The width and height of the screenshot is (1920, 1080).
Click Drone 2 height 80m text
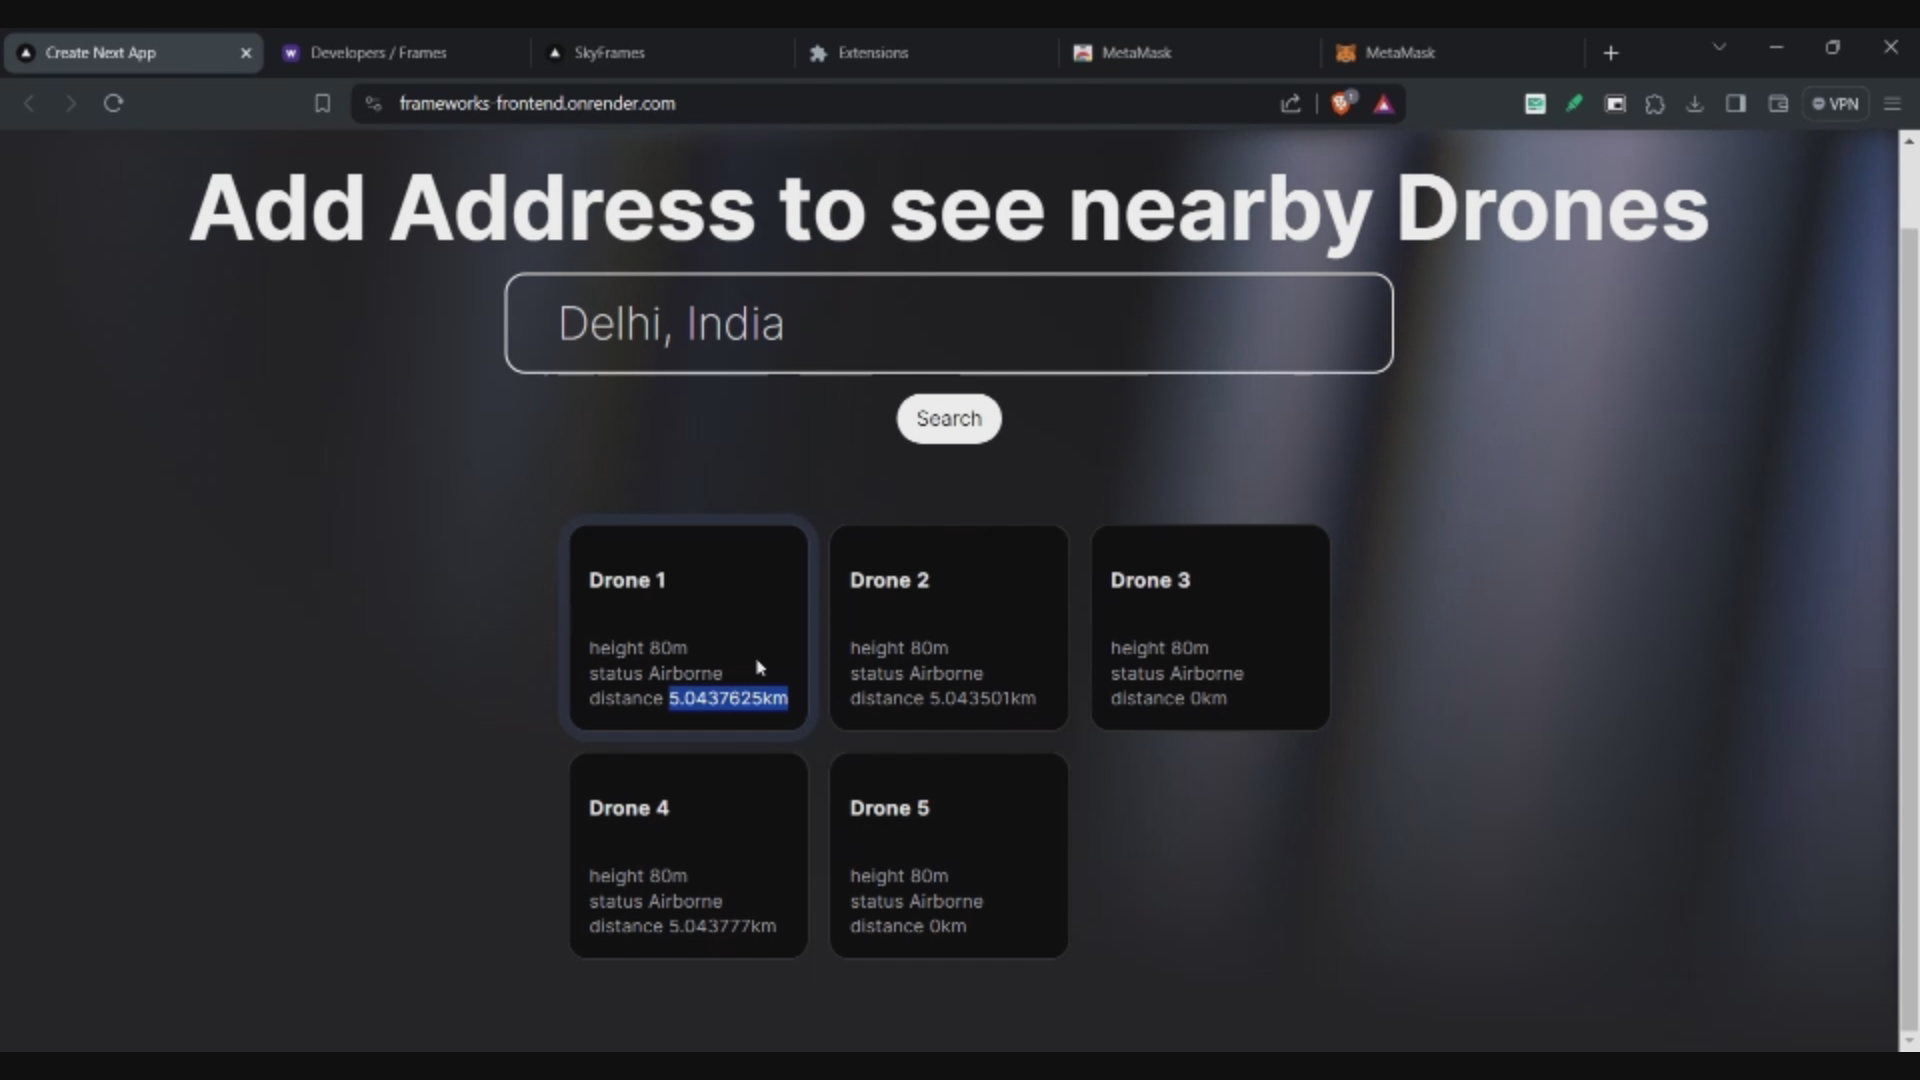899,648
